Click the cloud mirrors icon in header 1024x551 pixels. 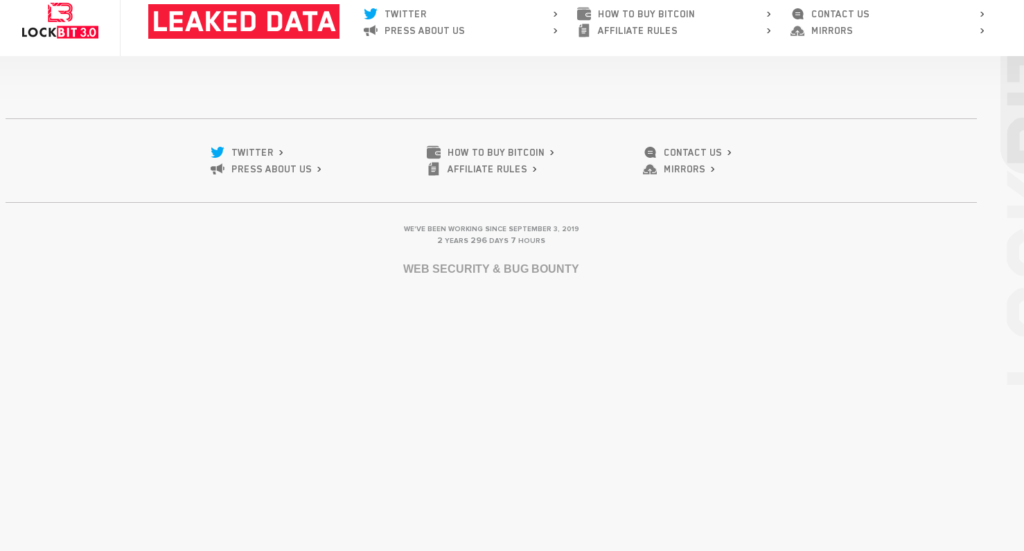(x=797, y=31)
